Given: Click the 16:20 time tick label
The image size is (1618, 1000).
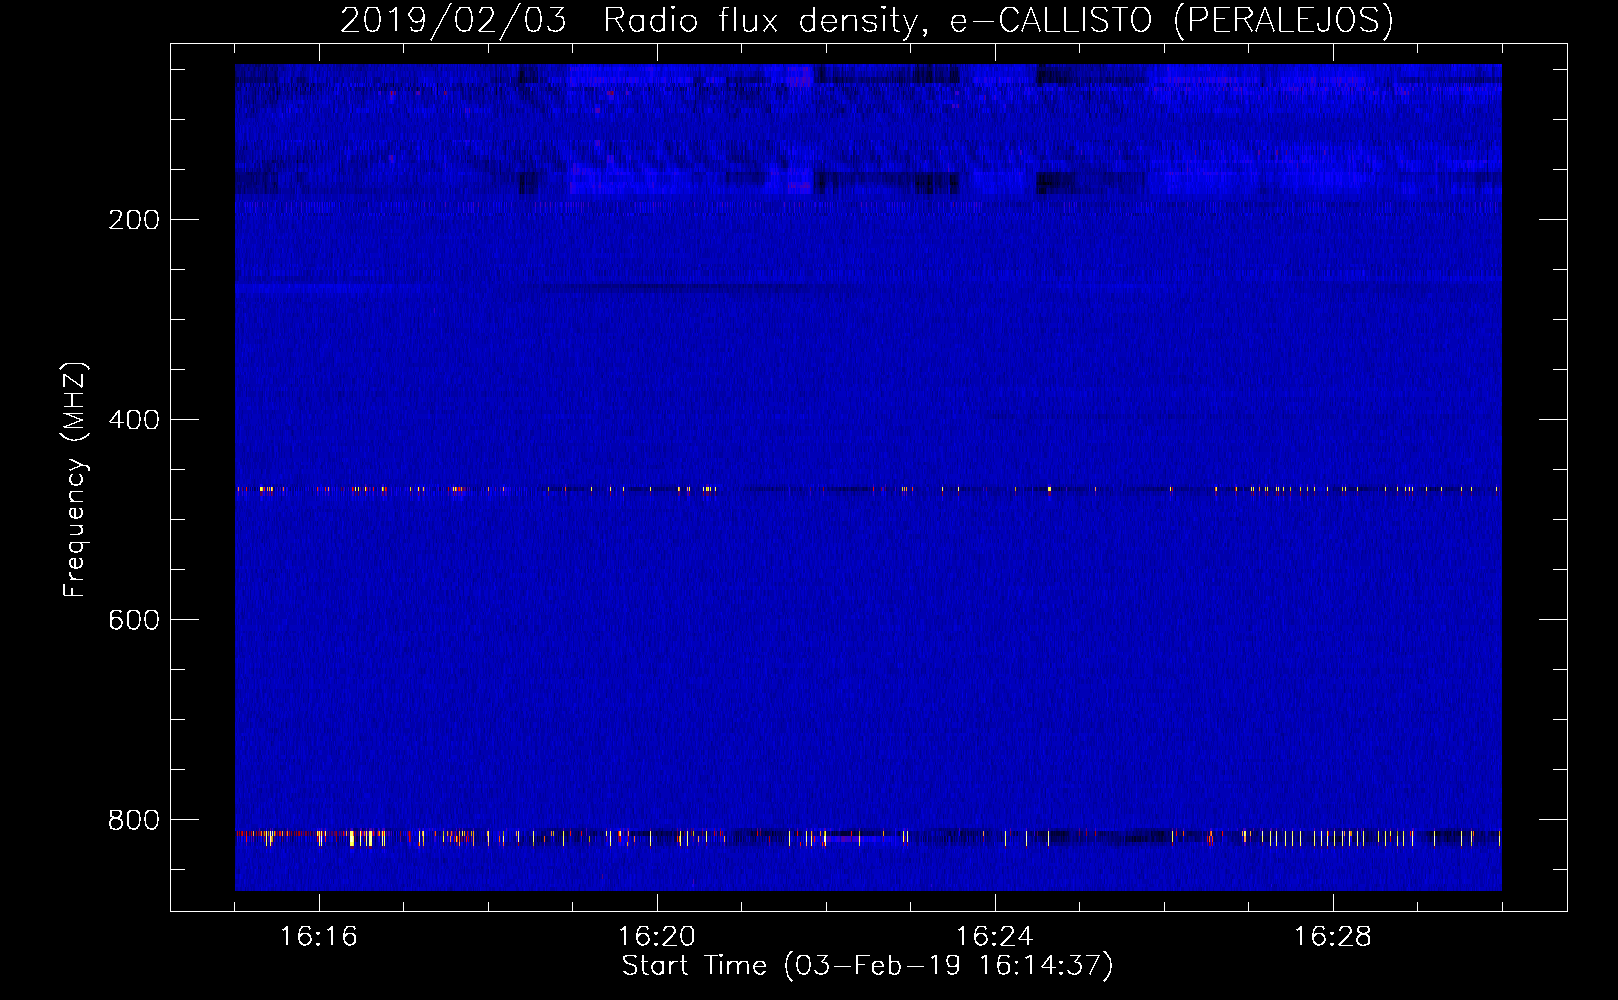Looking at the screenshot, I should click(657, 937).
